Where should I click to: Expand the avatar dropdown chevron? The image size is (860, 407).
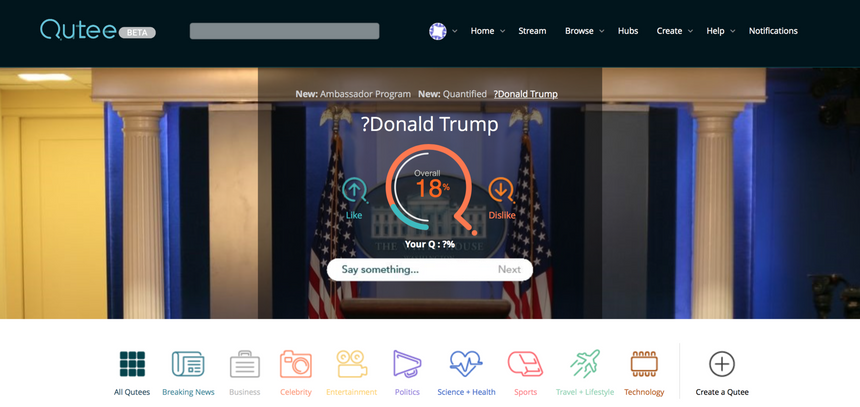point(455,31)
